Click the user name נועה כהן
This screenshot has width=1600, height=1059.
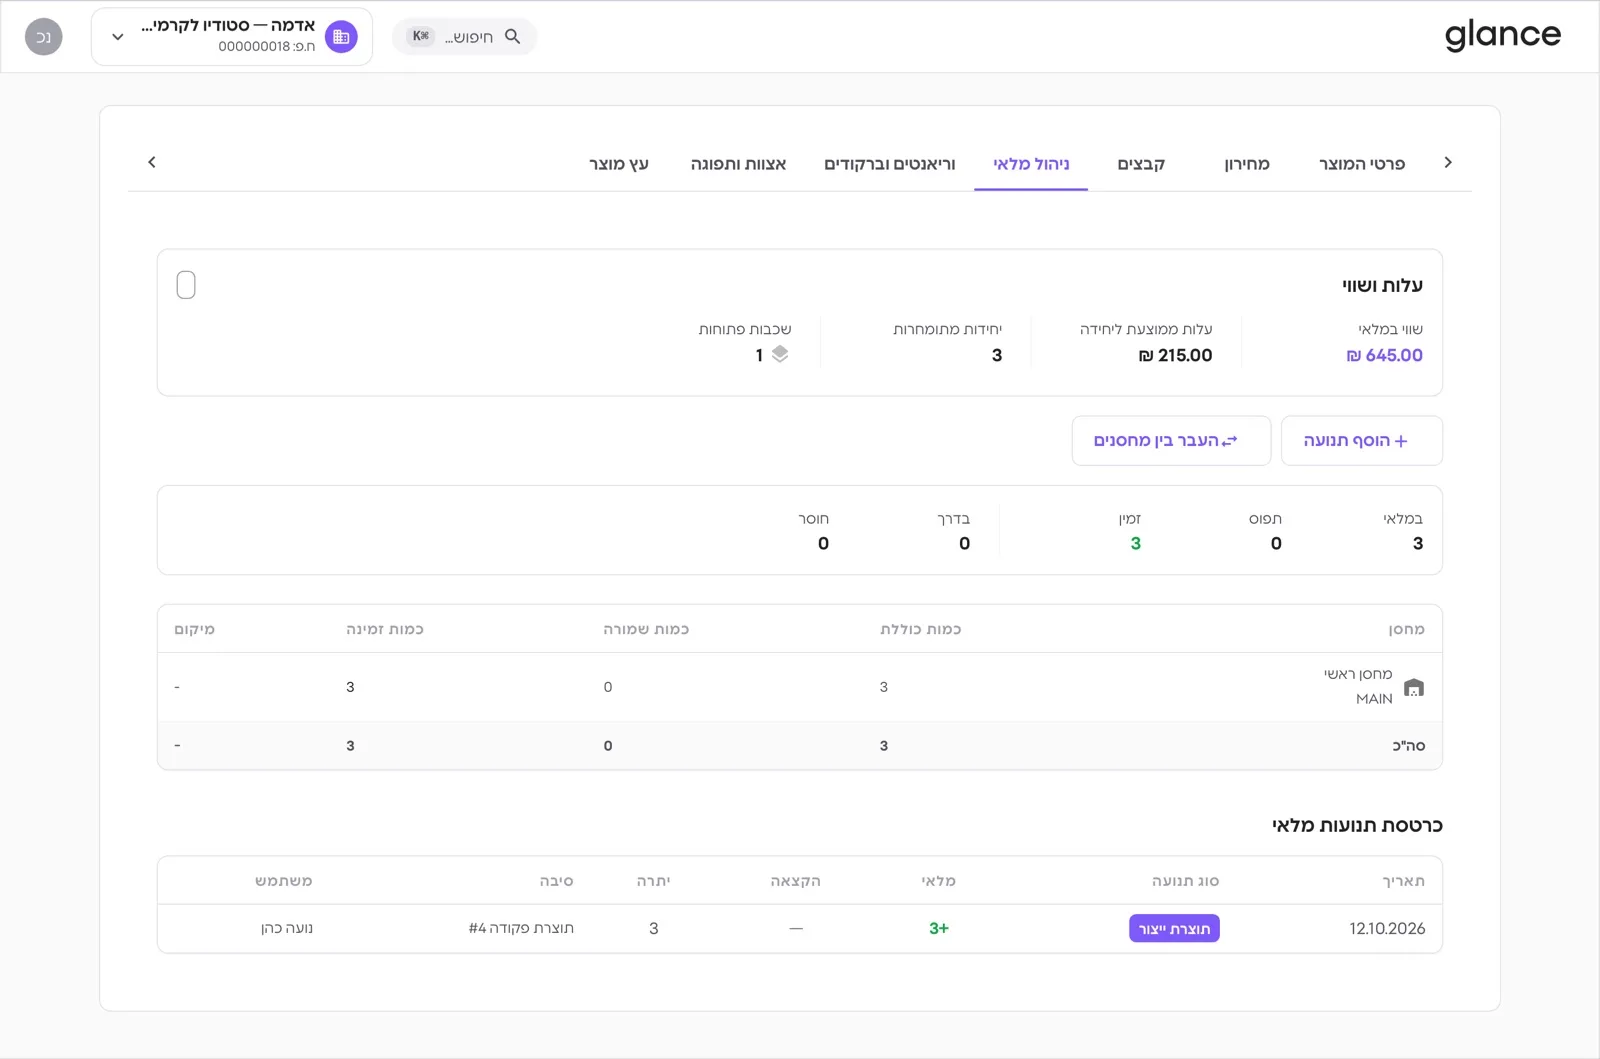click(x=287, y=929)
